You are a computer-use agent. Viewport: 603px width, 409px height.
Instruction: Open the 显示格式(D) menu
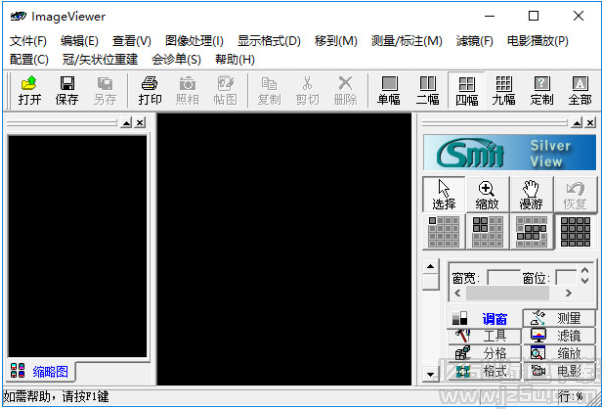tap(269, 41)
